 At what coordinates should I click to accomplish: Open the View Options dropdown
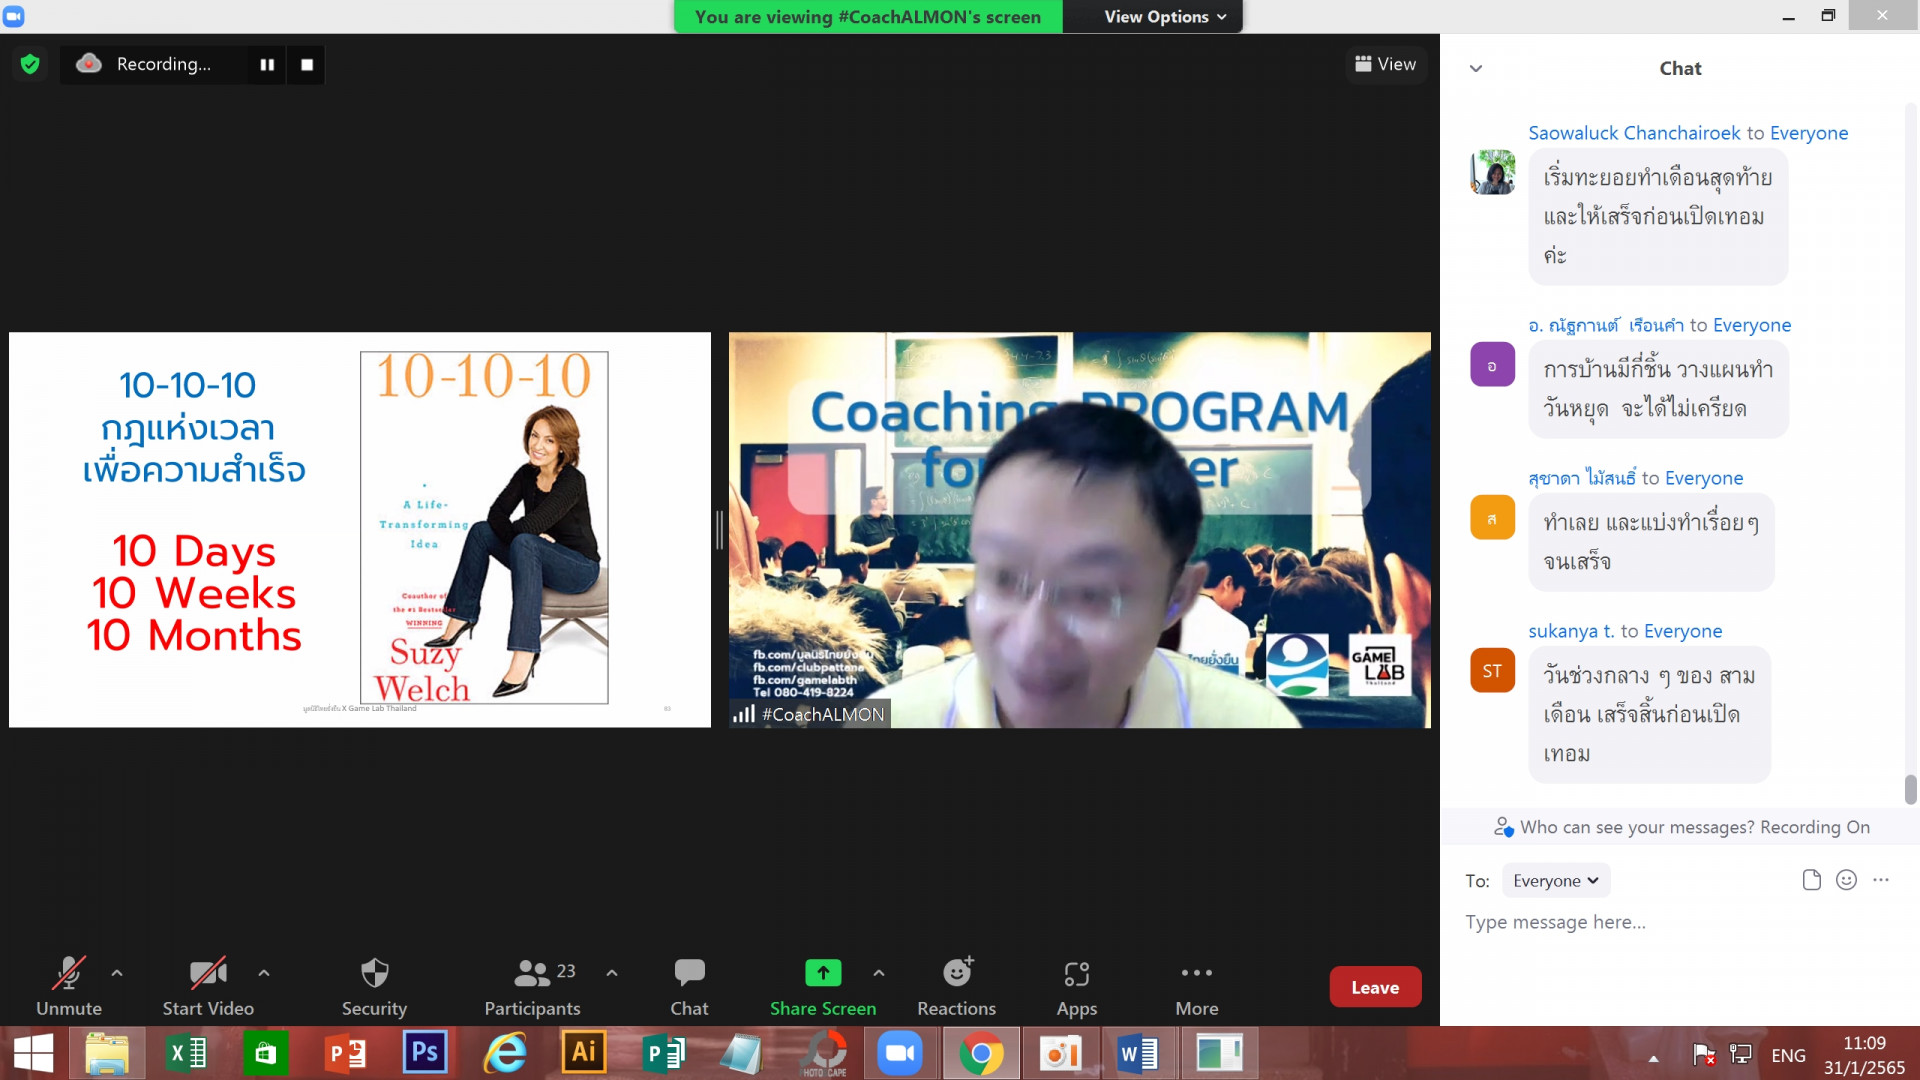point(1165,16)
